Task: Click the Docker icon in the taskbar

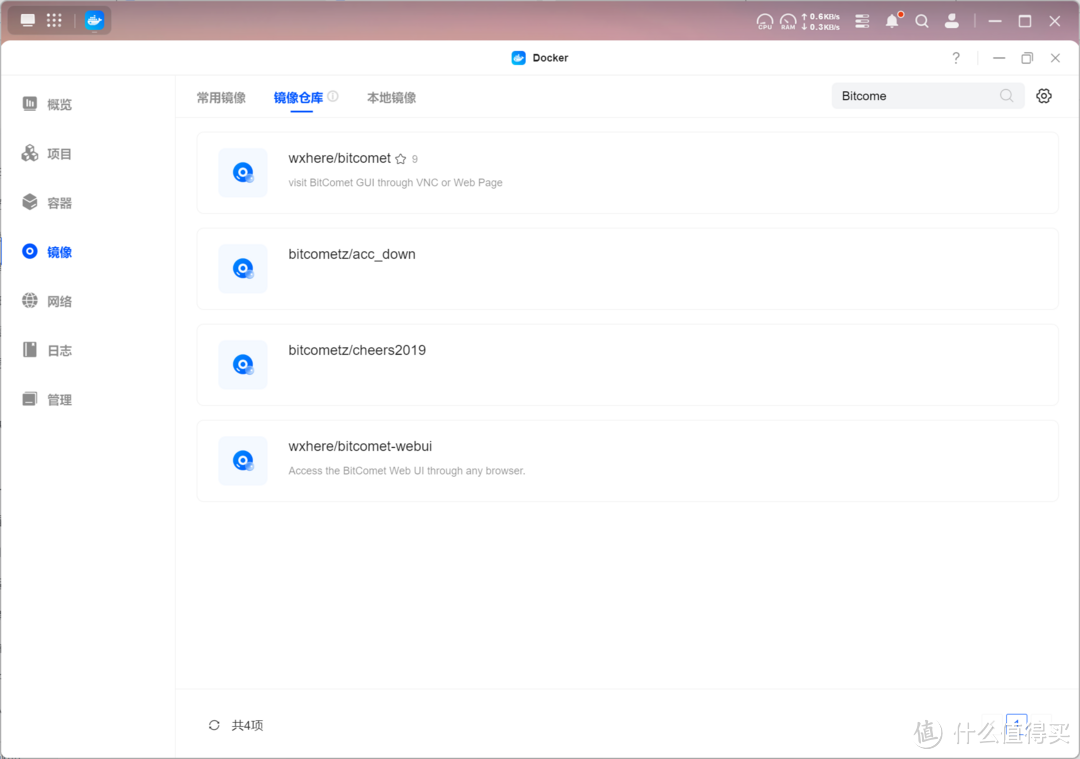Action: [x=94, y=19]
